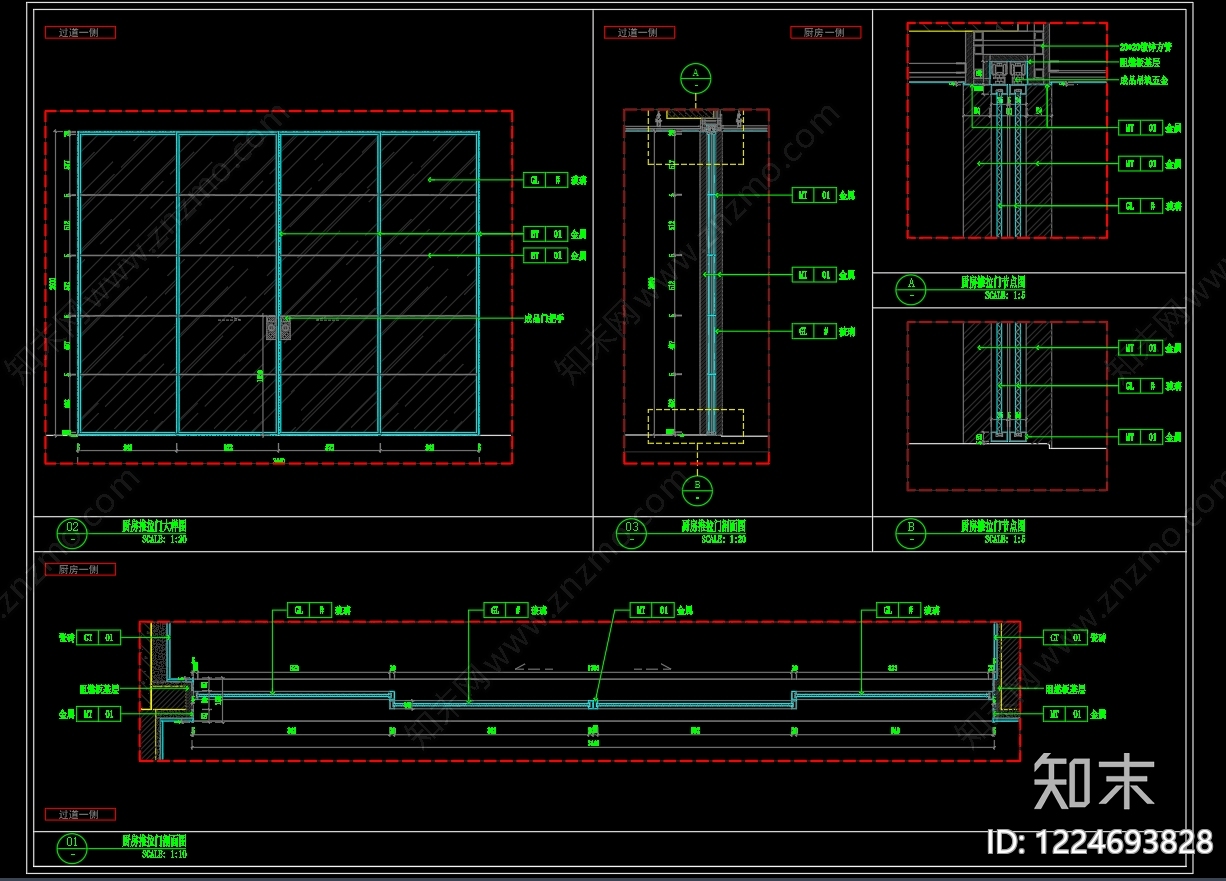This screenshot has width=1226, height=881.
Task: Click the 20*20镀锌方管 annotation text
Action: 1146,47
